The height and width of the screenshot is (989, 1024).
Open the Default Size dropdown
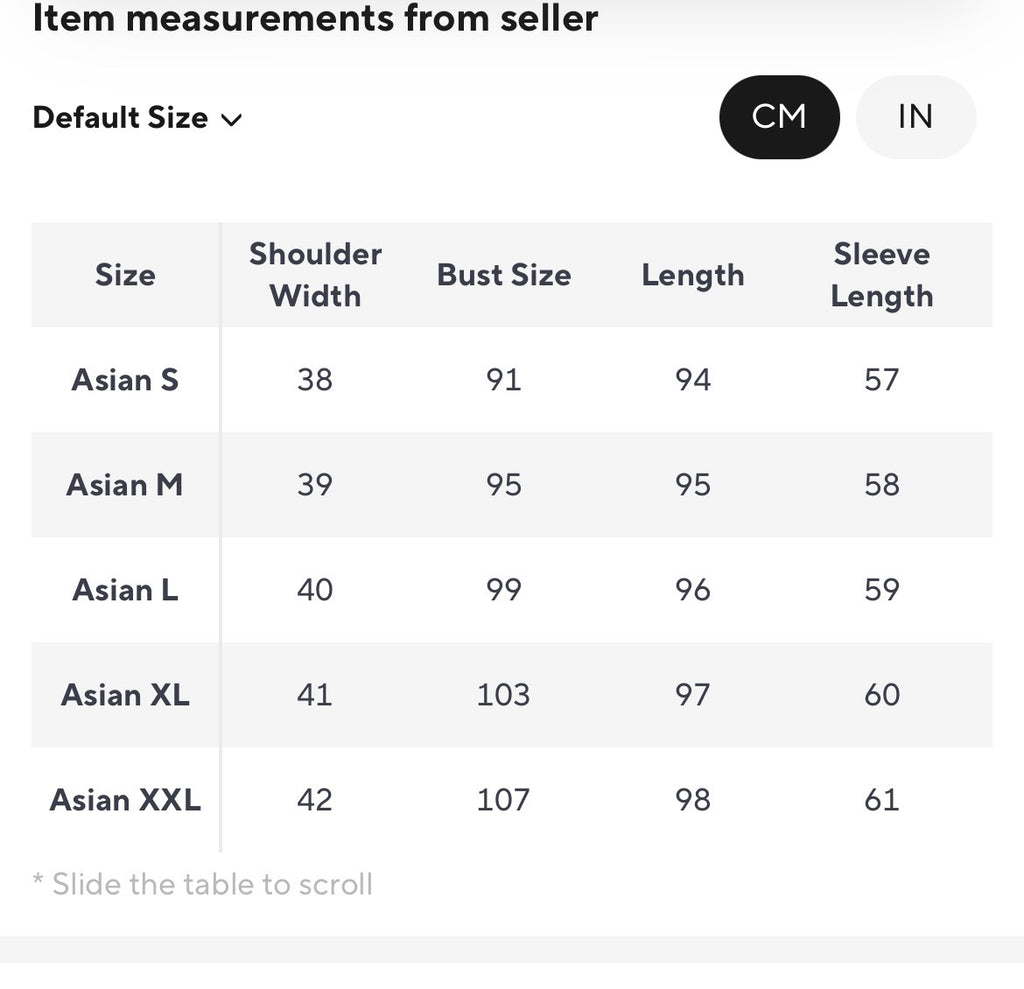[138, 118]
